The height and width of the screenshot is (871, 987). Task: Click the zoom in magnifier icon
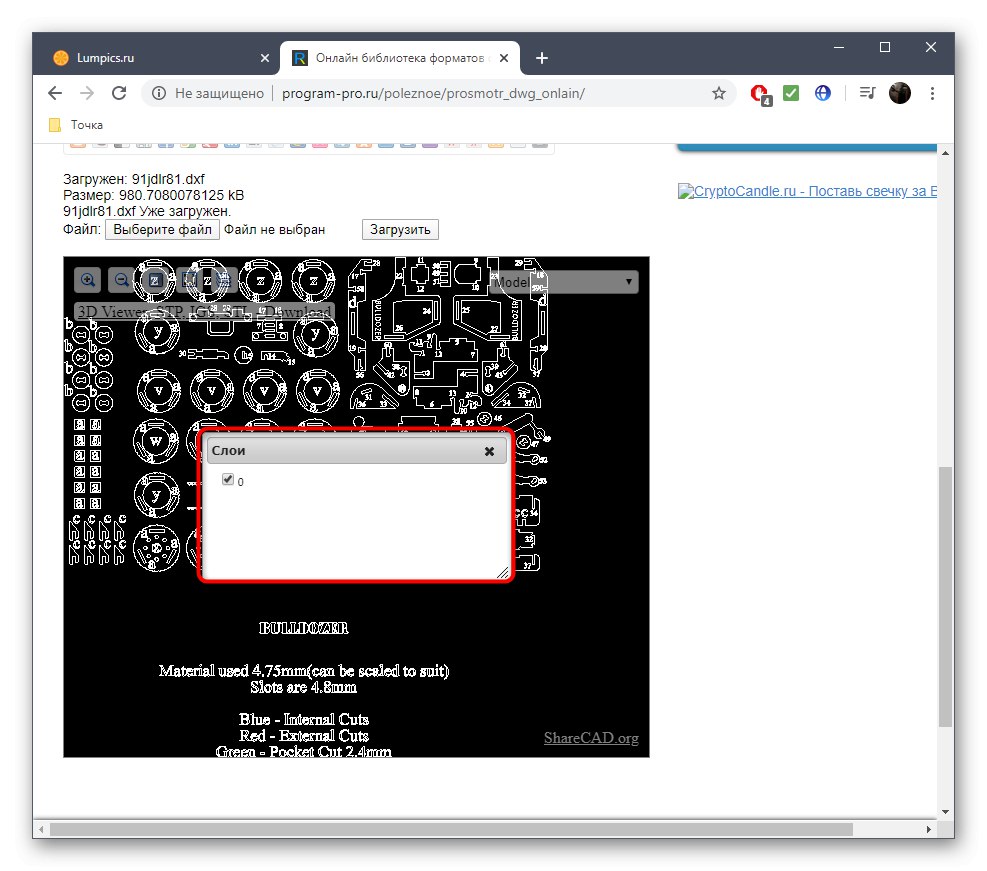pyautogui.click(x=87, y=280)
